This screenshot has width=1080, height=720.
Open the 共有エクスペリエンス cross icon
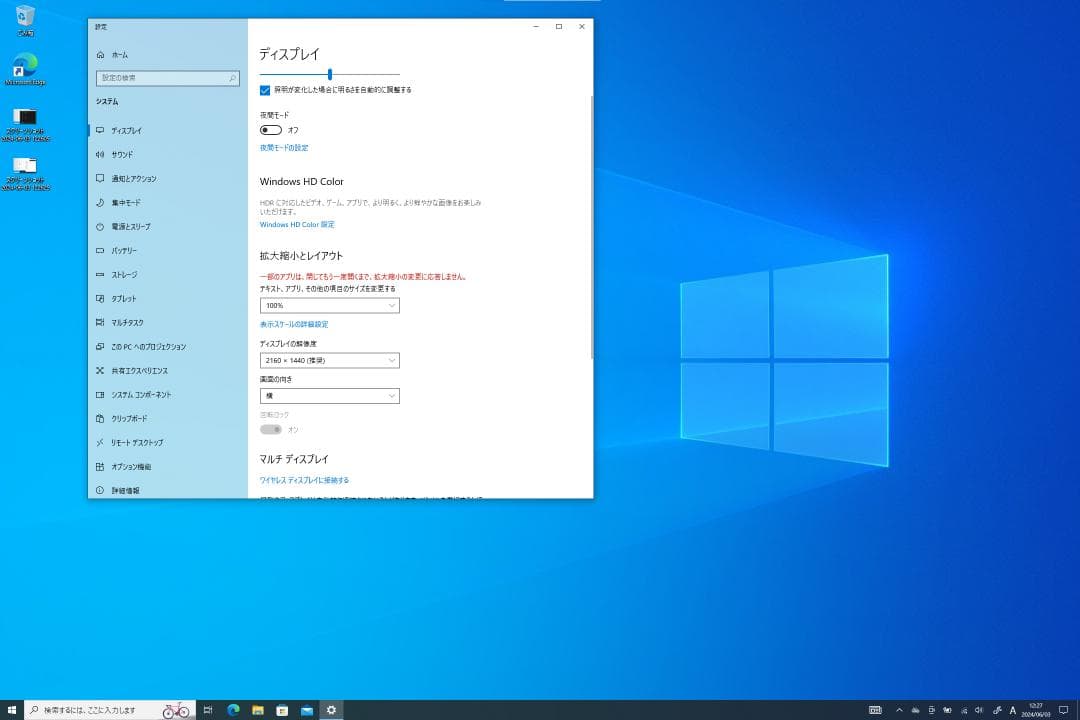(x=101, y=371)
